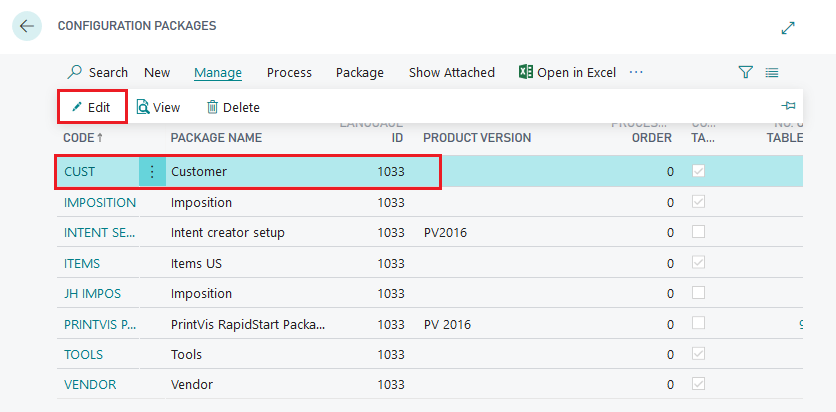This screenshot has height=412, width=836.
Task: Open the IMPOSITION package link
Action: pos(100,203)
